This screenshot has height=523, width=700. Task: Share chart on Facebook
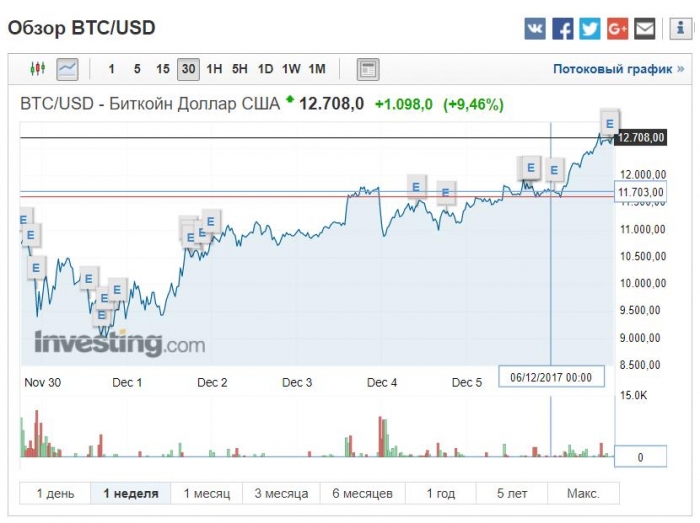tap(563, 29)
